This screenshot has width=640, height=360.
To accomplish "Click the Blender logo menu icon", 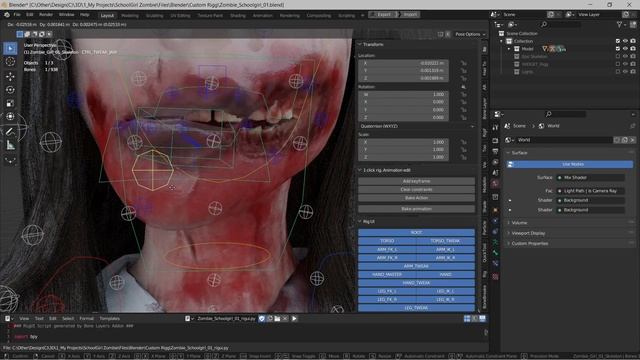I will (x=7, y=15).
